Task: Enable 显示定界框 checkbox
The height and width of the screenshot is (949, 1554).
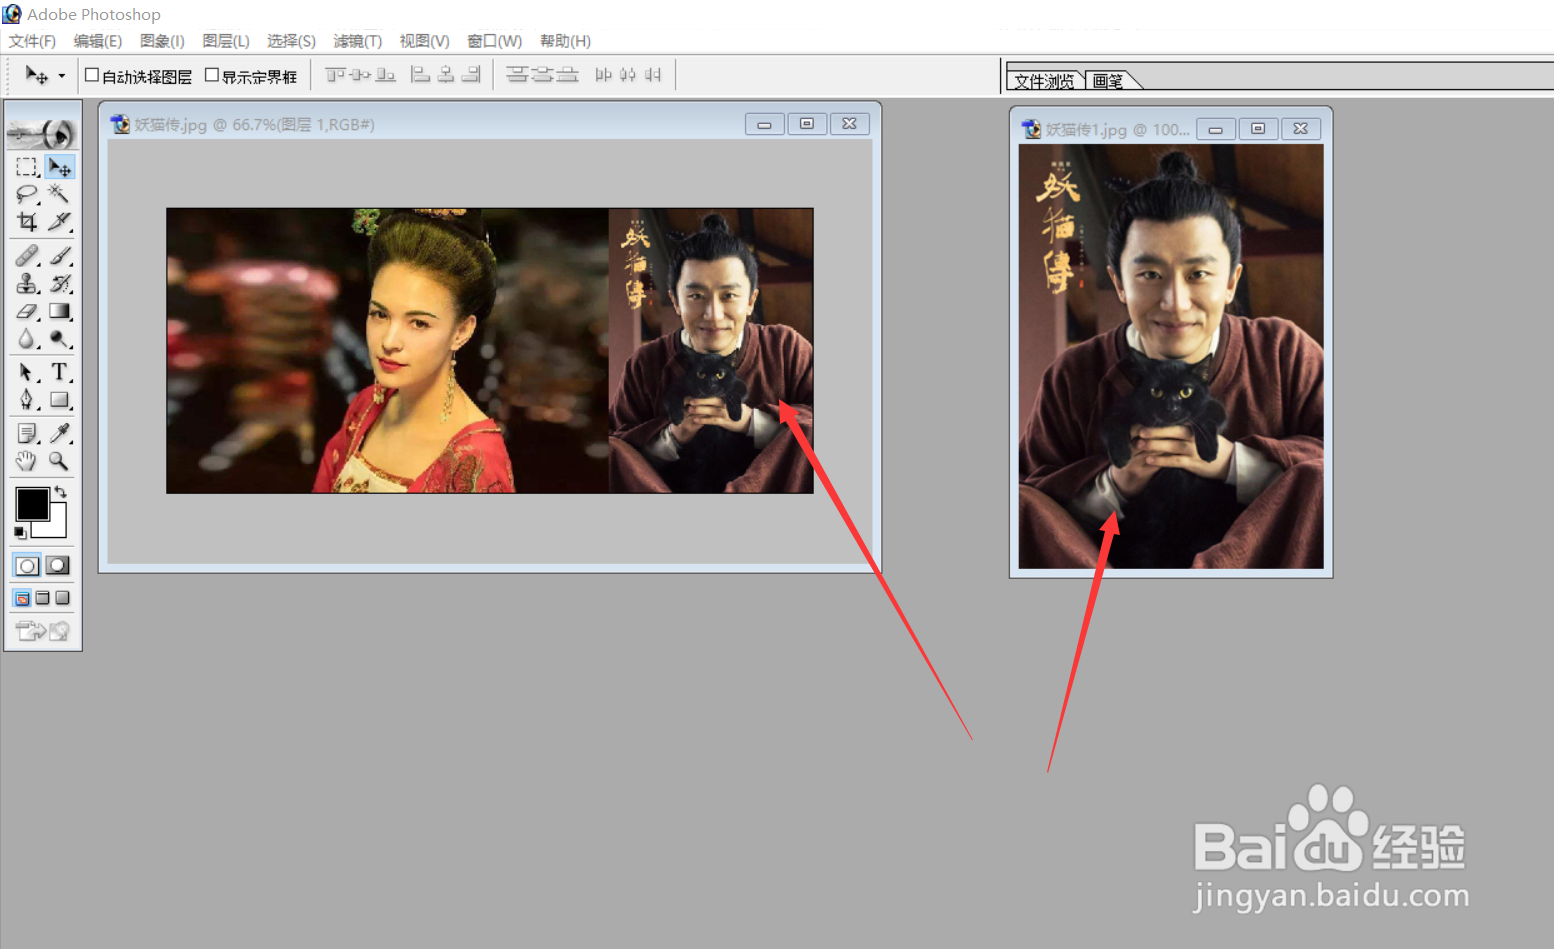Action: coord(212,75)
